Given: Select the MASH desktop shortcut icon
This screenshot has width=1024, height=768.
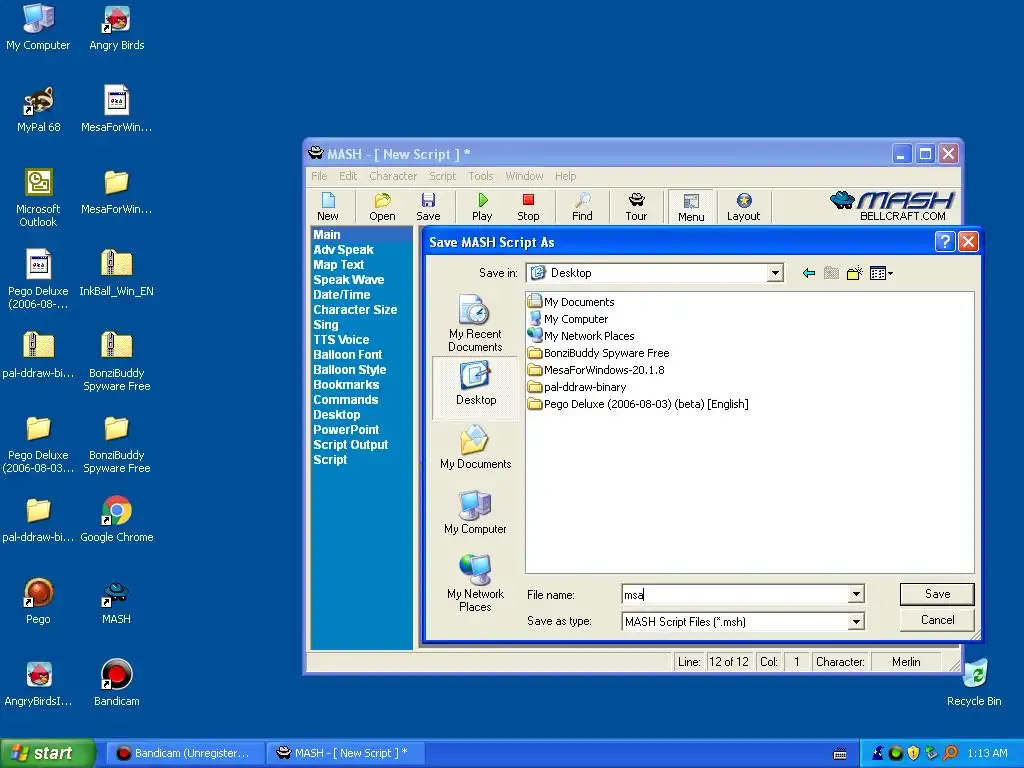Looking at the screenshot, I should click(116, 602).
